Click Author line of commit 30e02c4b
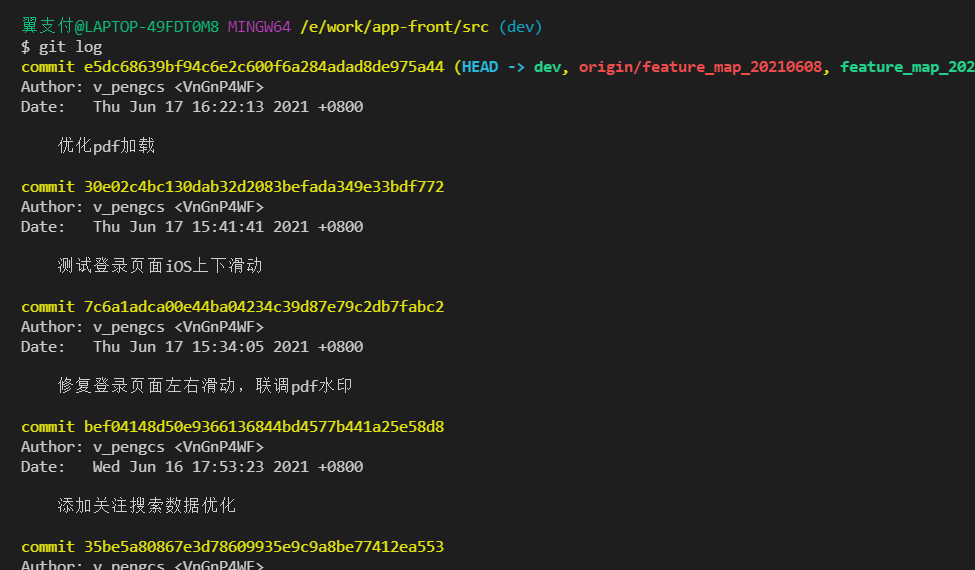The height and width of the screenshot is (570, 975). coord(142,207)
